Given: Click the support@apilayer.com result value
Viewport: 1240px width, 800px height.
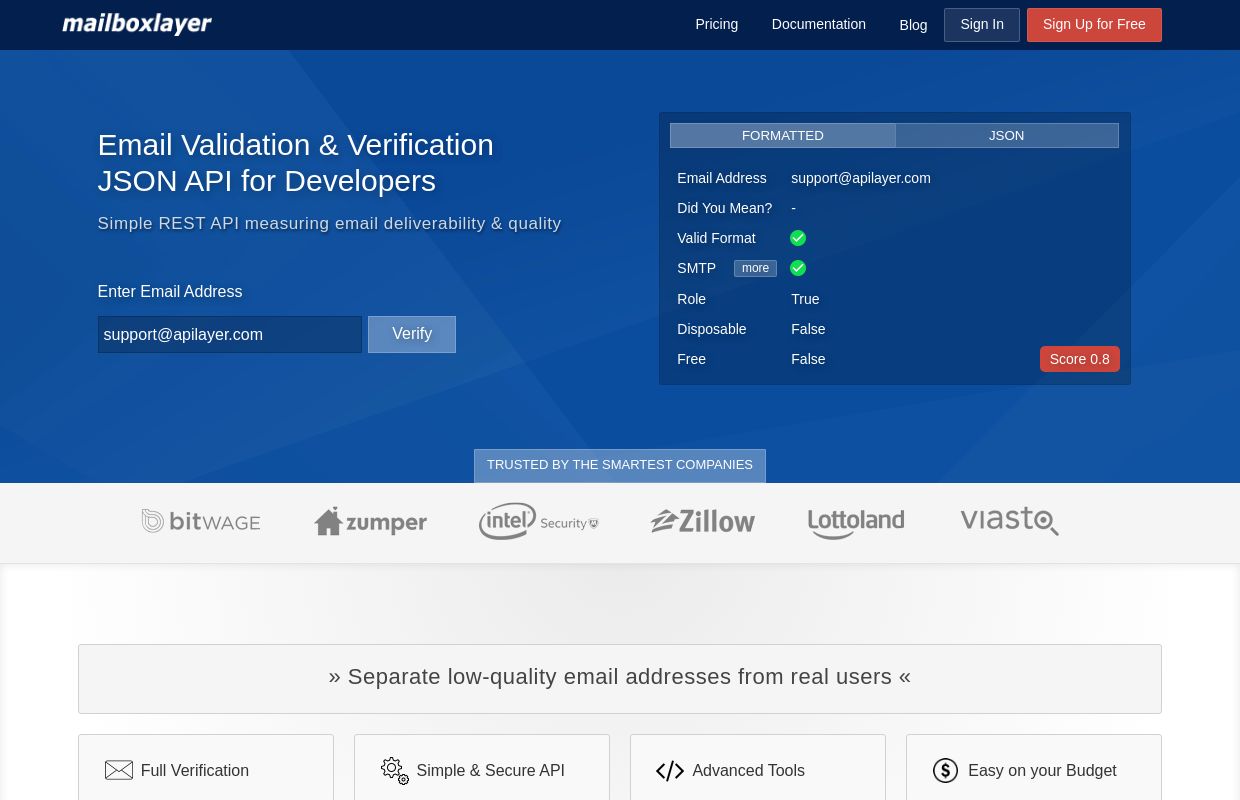Looking at the screenshot, I should click(x=861, y=178).
